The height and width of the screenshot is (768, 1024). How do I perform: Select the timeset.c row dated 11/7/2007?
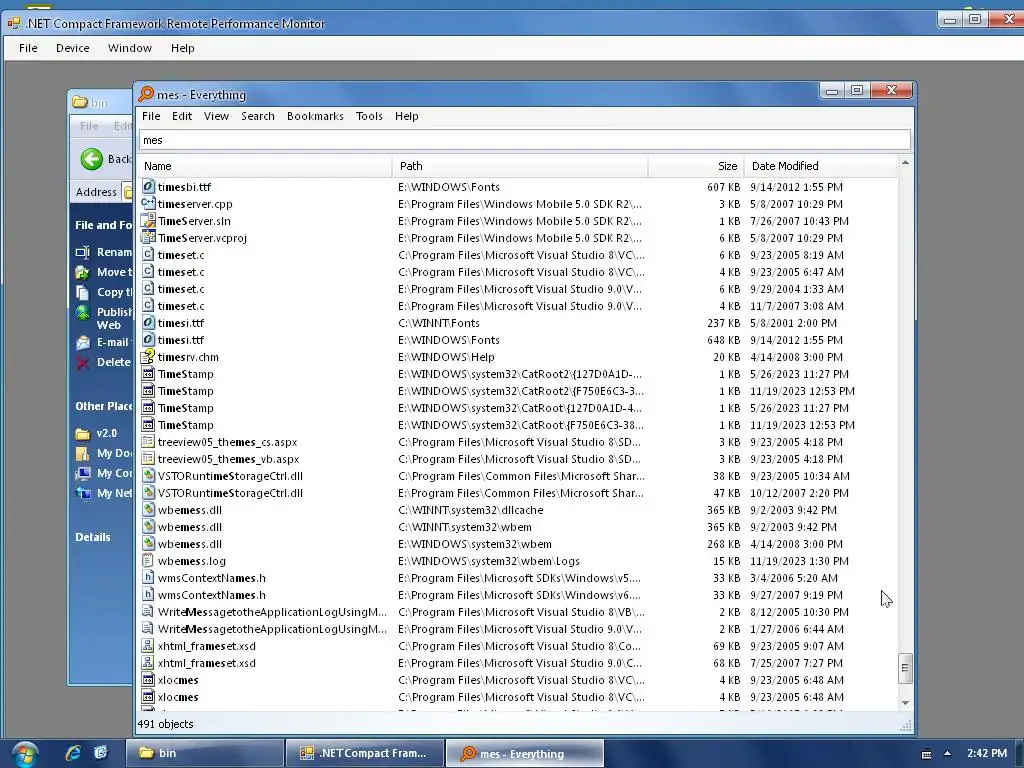point(518,306)
